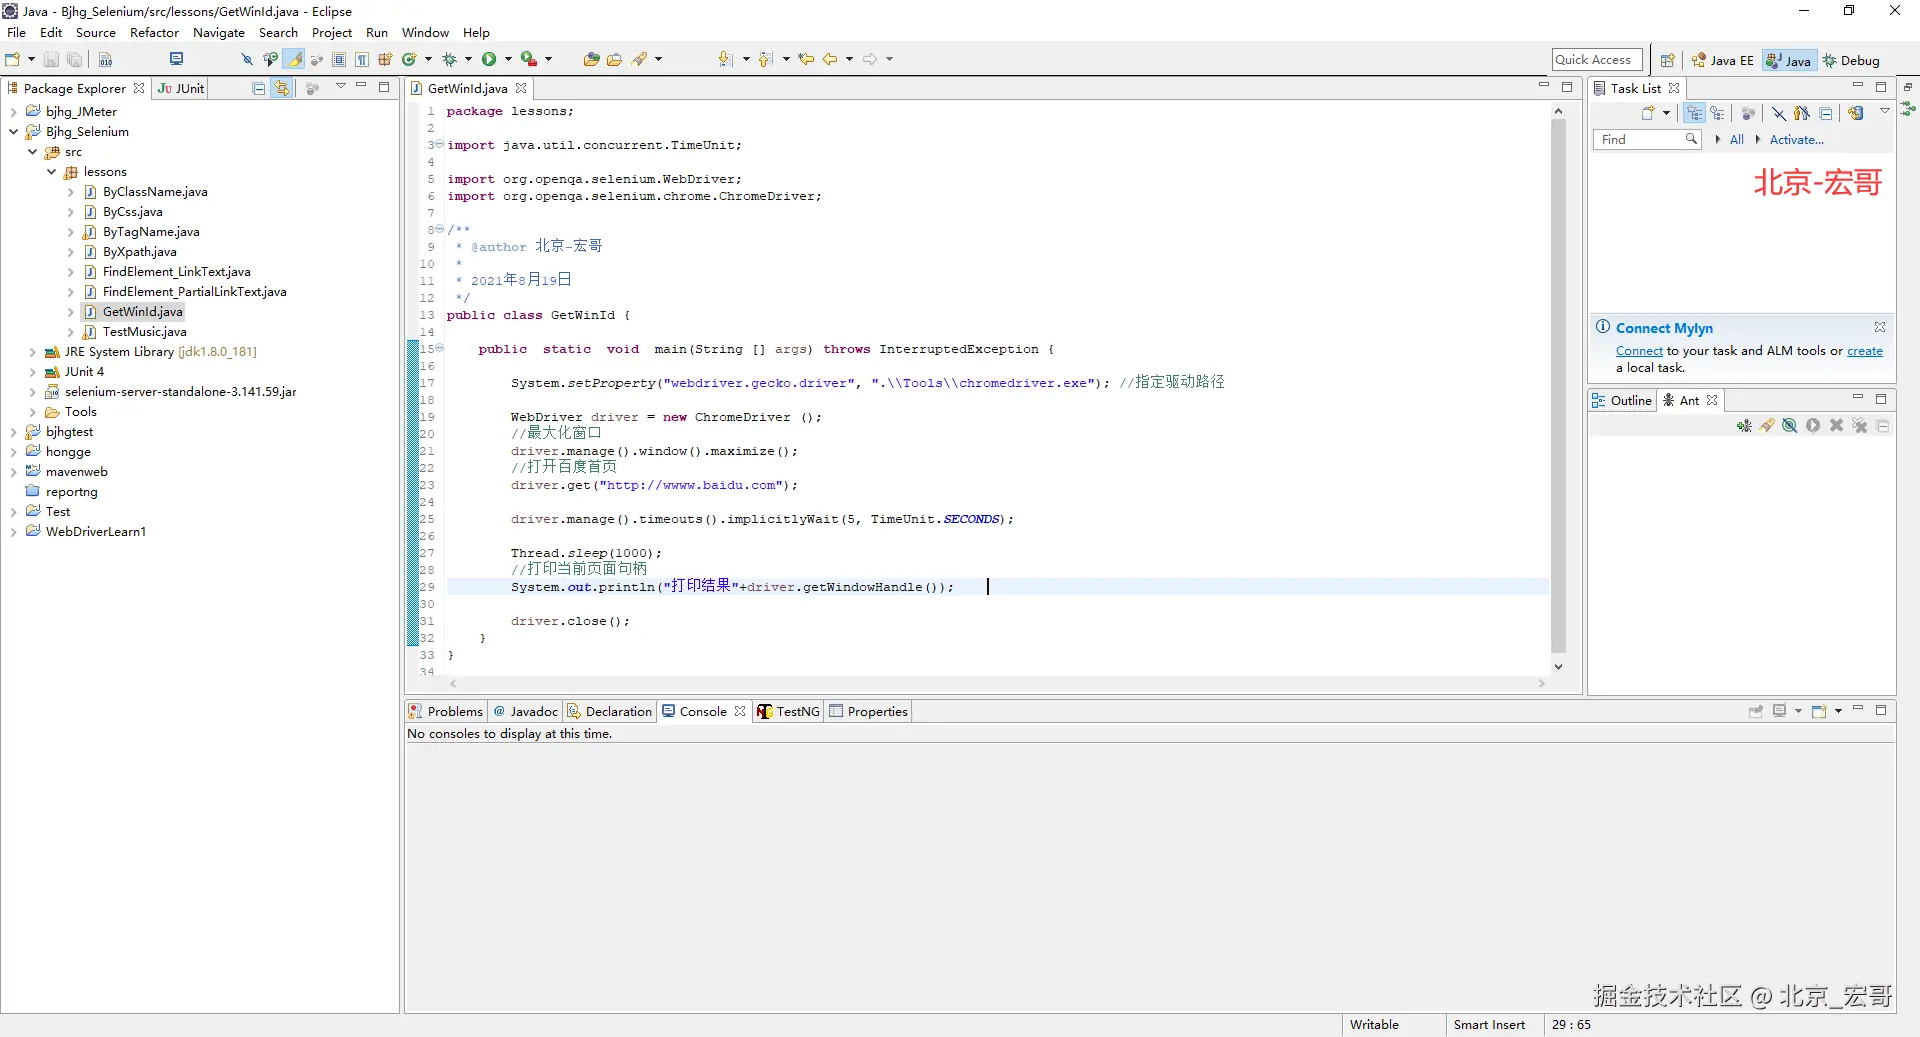Click the Open Perspective icon

(x=1667, y=61)
